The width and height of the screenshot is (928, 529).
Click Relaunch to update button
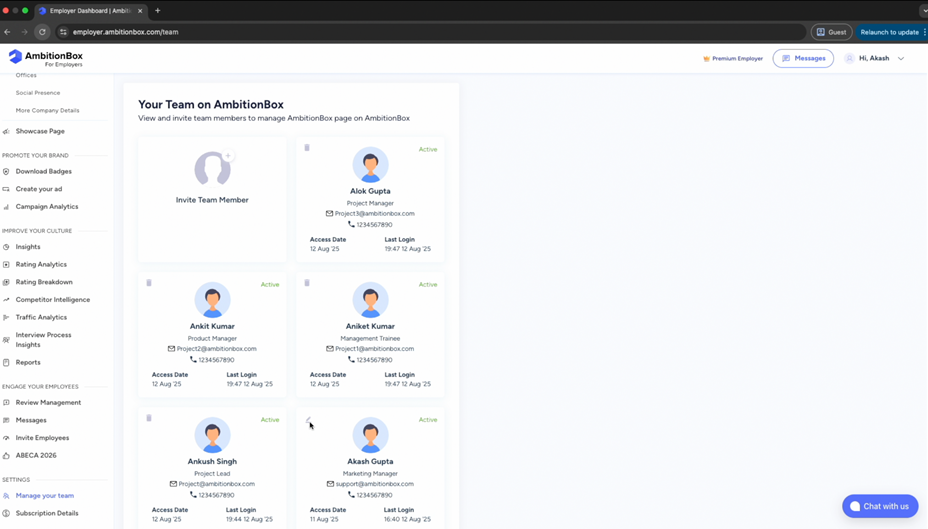pos(888,32)
